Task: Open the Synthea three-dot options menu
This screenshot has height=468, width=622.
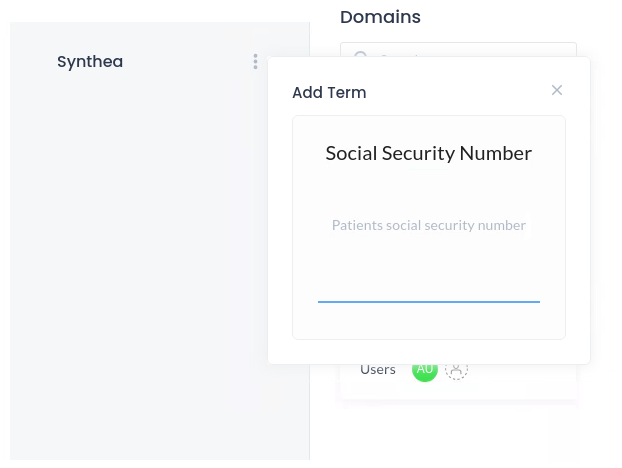Action: point(255,62)
